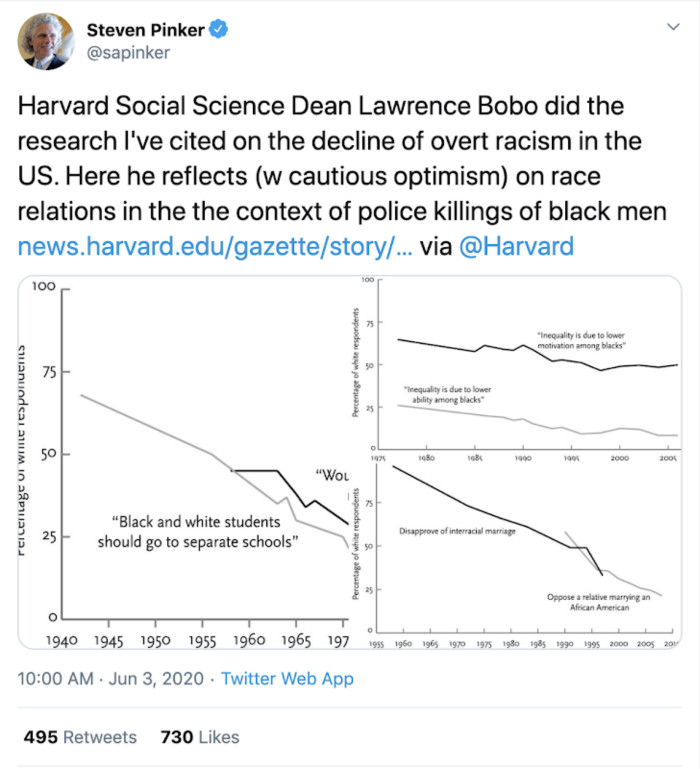Click the @Harvard mention
The width and height of the screenshot is (700, 769).
coord(516,246)
